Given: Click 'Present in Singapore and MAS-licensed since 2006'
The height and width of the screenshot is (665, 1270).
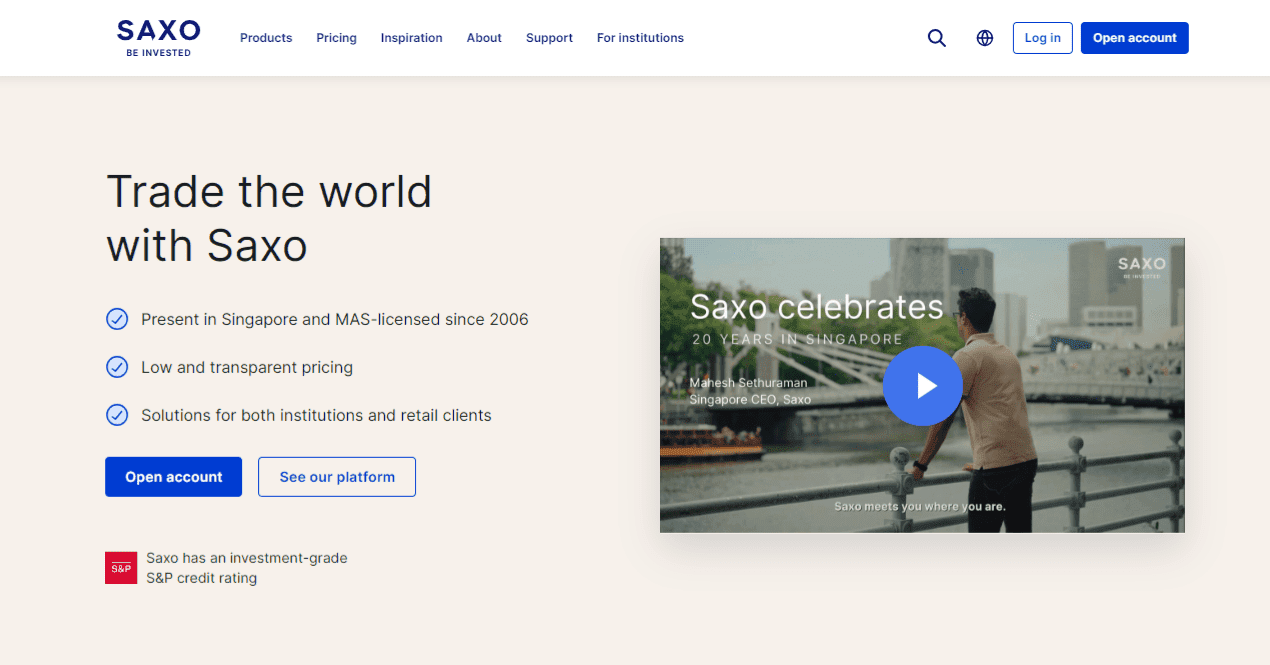Looking at the screenshot, I should [x=334, y=320].
